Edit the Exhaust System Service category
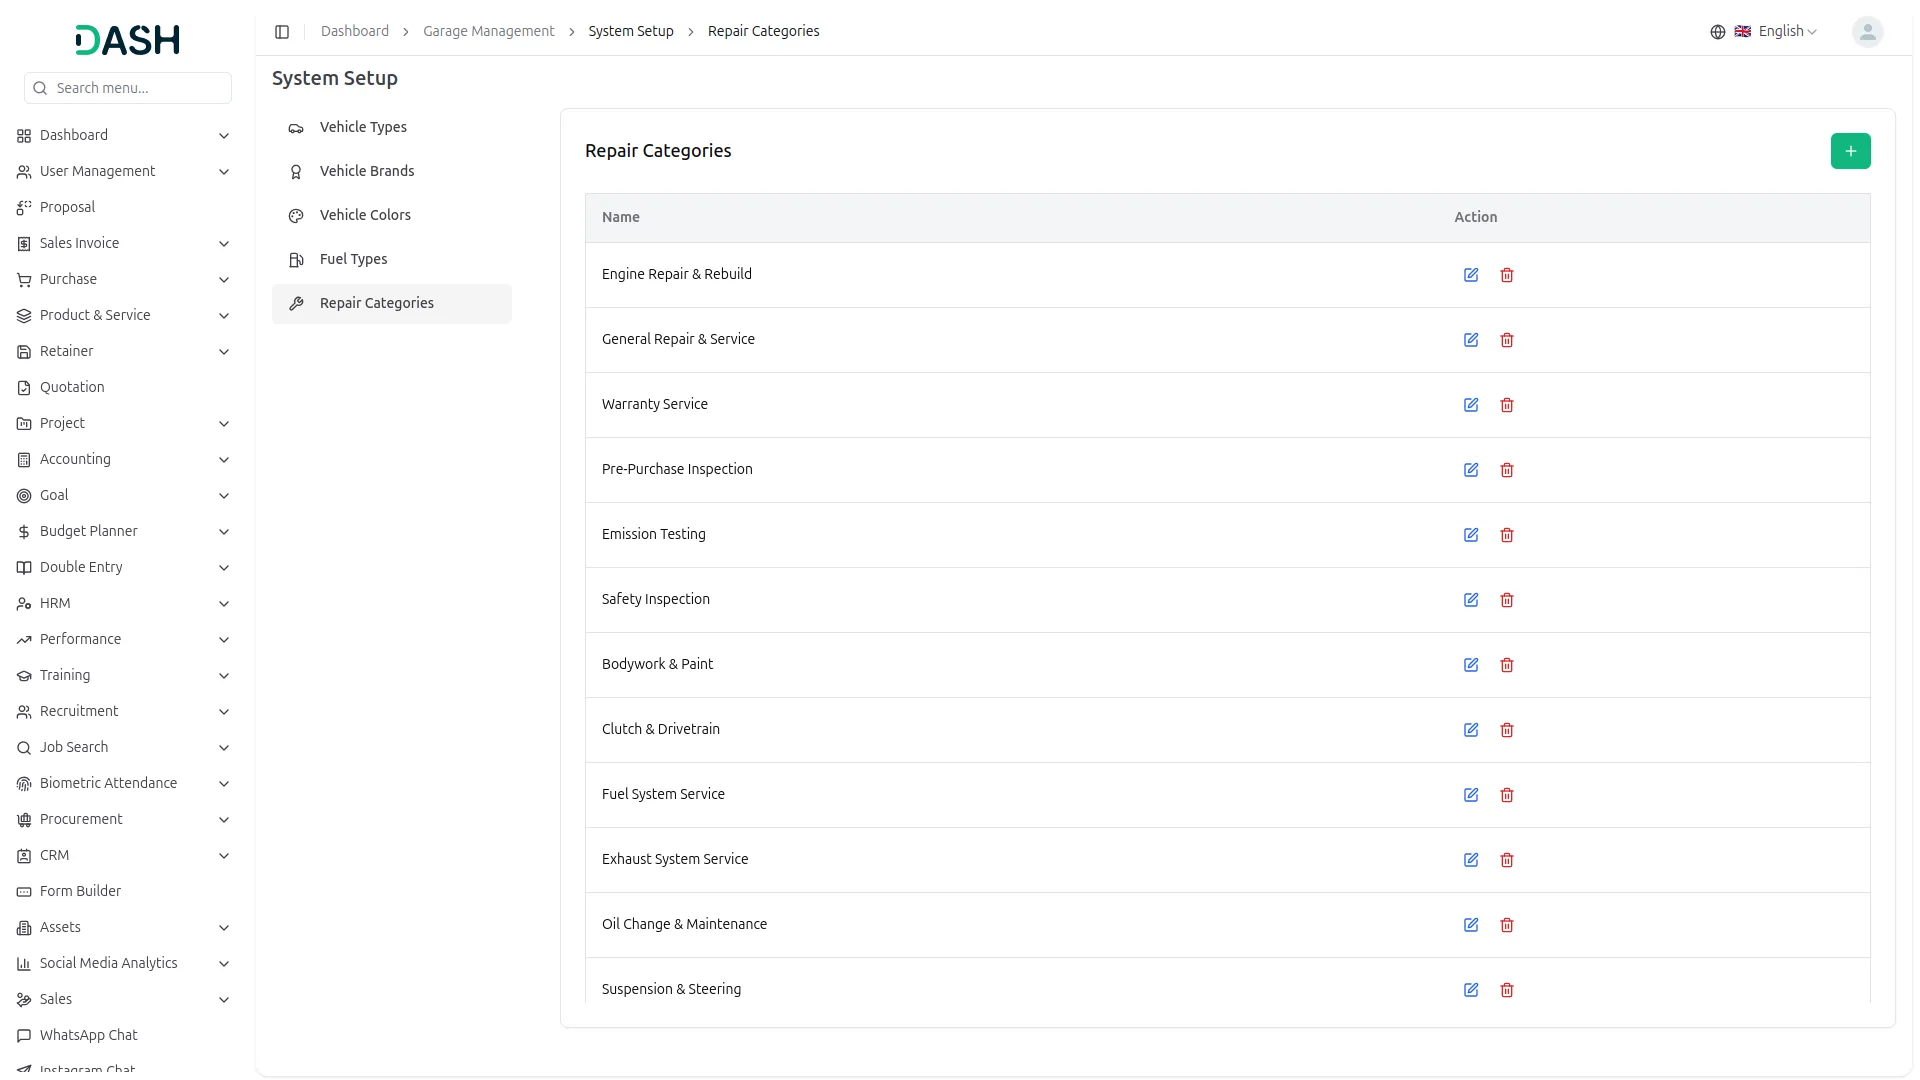This screenshot has height=1080, width=1920. coord(1471,860)
